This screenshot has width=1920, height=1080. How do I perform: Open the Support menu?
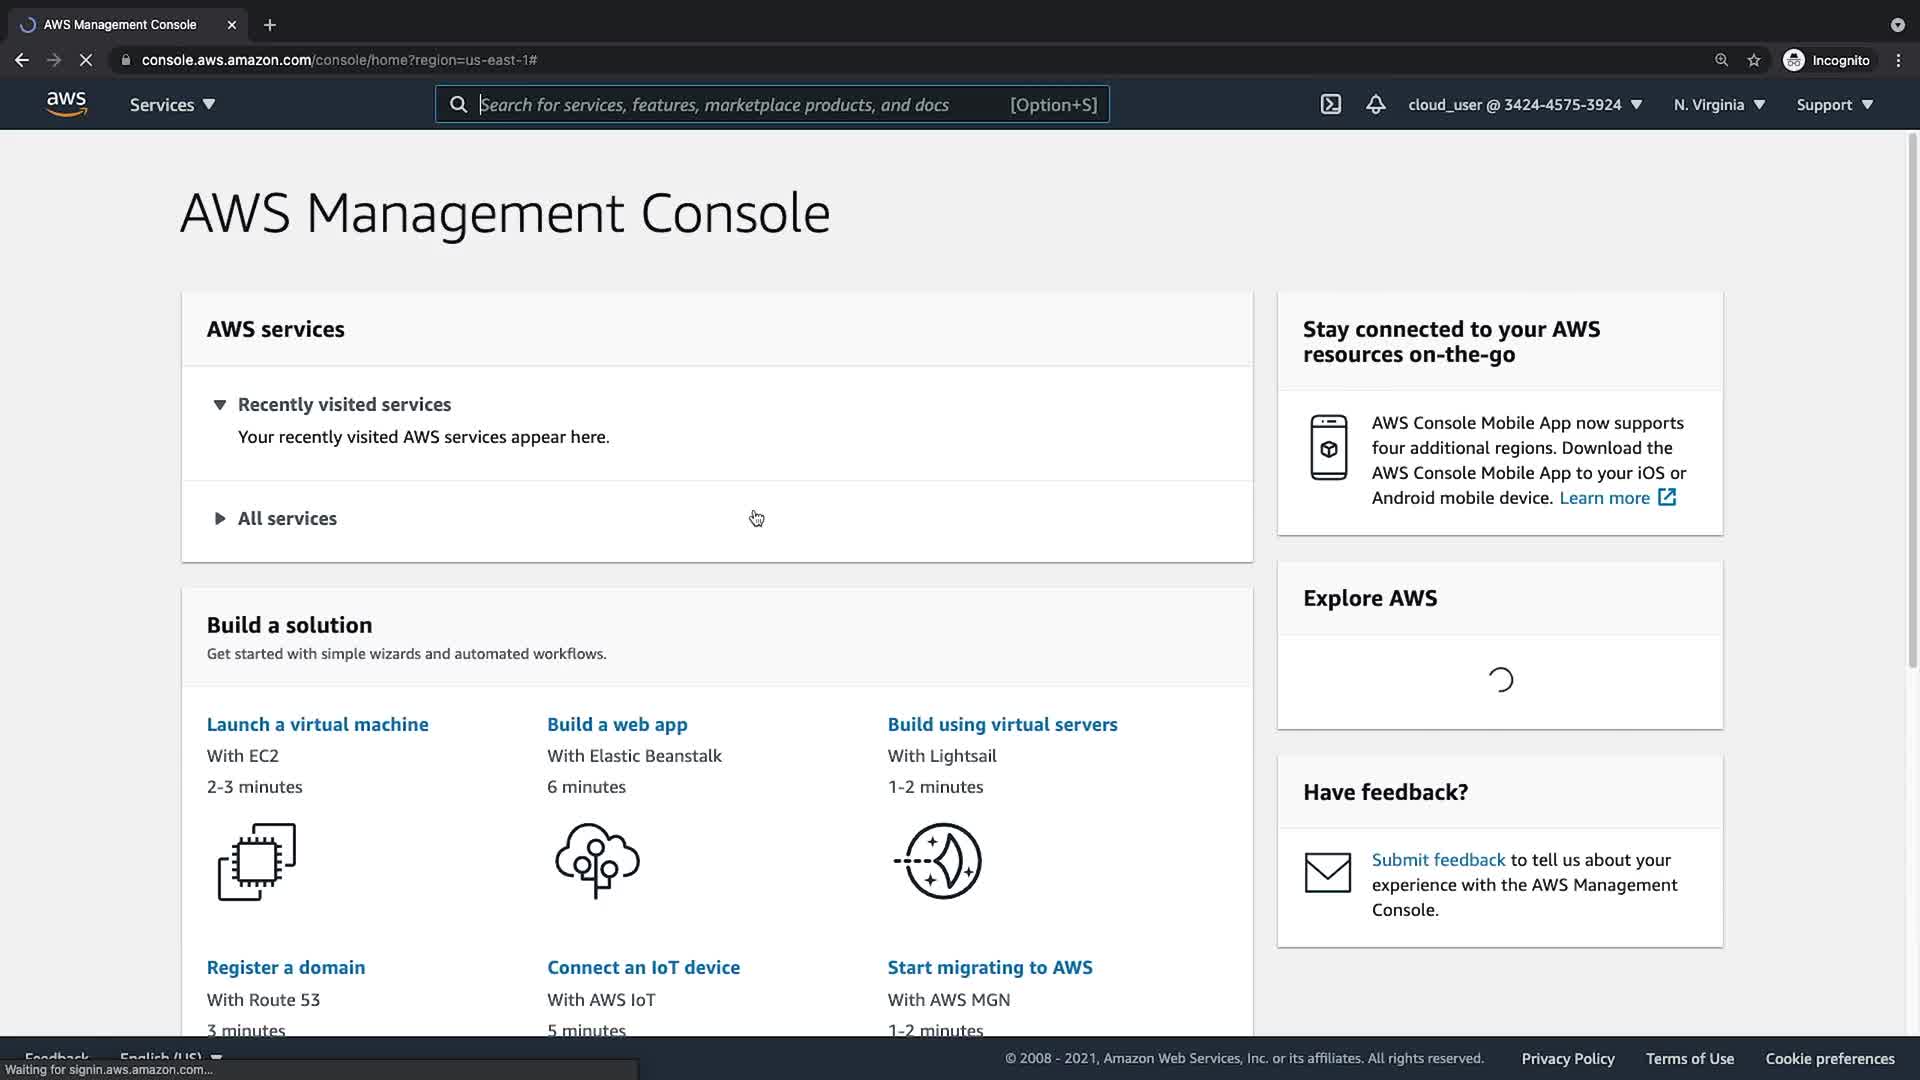pos(1834,104)
